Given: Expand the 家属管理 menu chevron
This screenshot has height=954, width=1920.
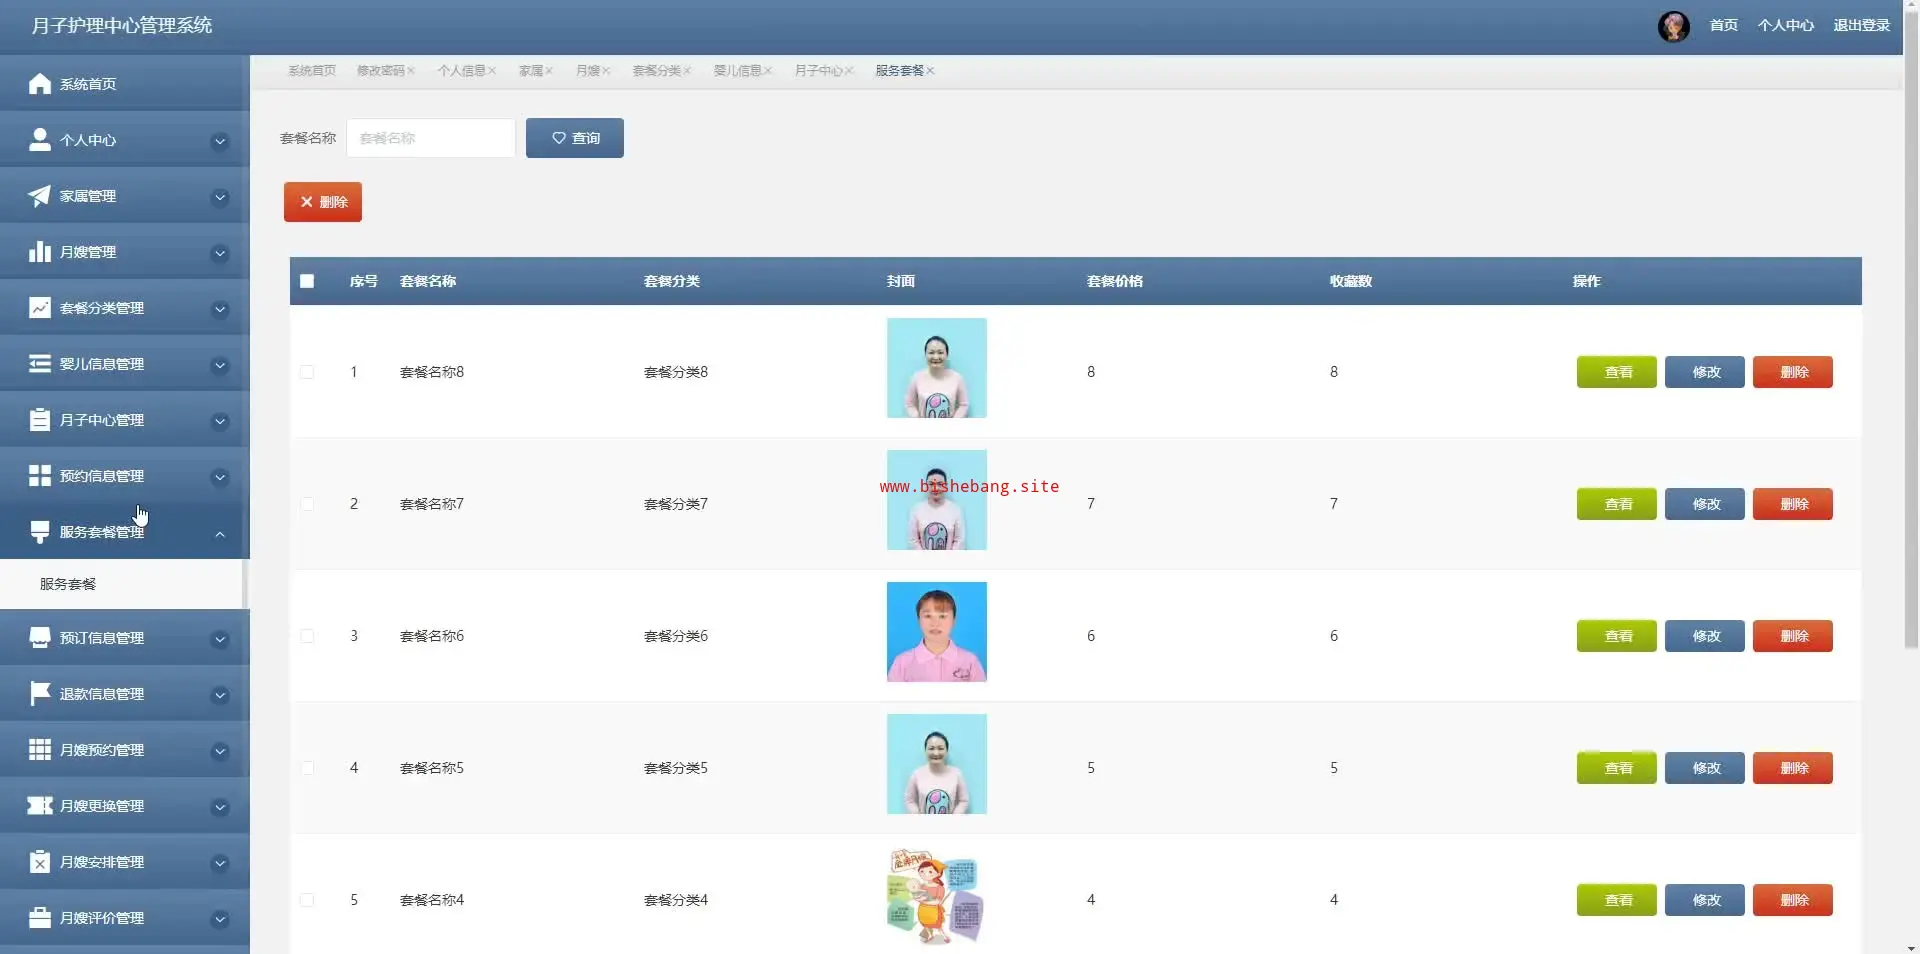Looking at the screenshot, I should (x=220, y=198).
